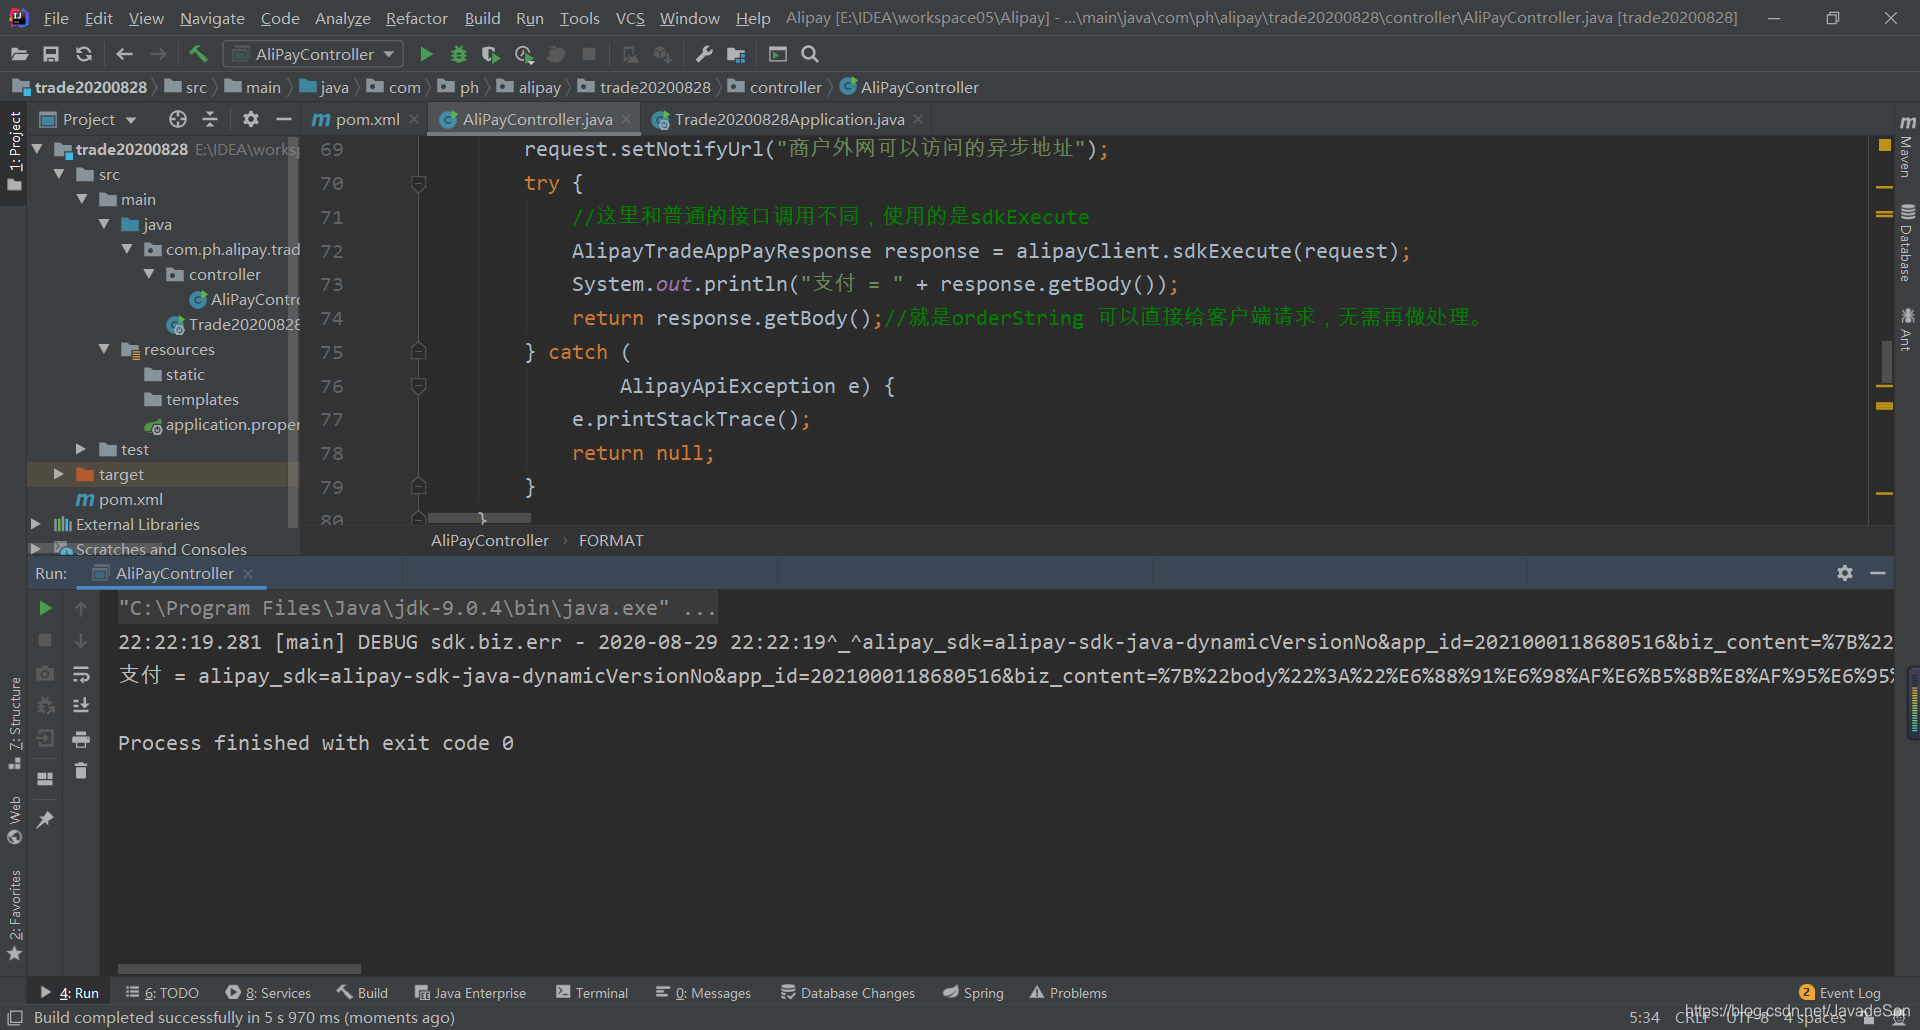Open the Services tool window
The image size is (1920, 1030).
268,993
